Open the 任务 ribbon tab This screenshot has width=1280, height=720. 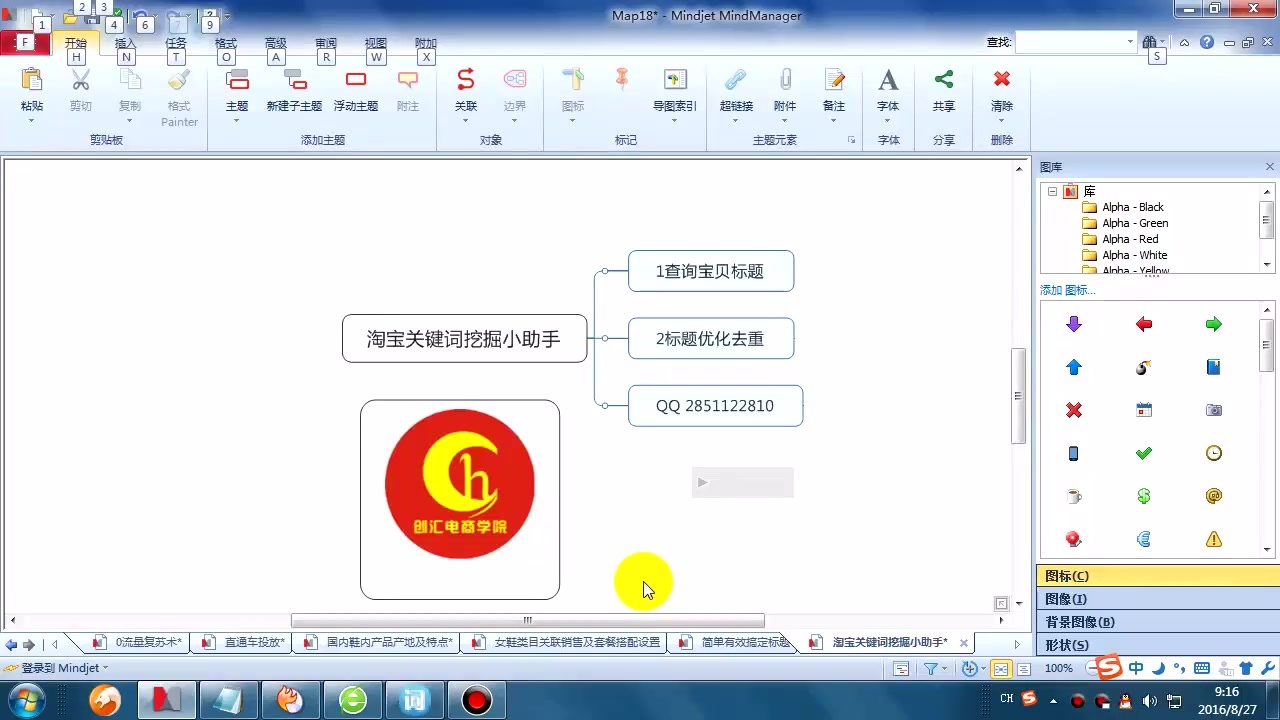pyautogui.click(x=176, y=43)
